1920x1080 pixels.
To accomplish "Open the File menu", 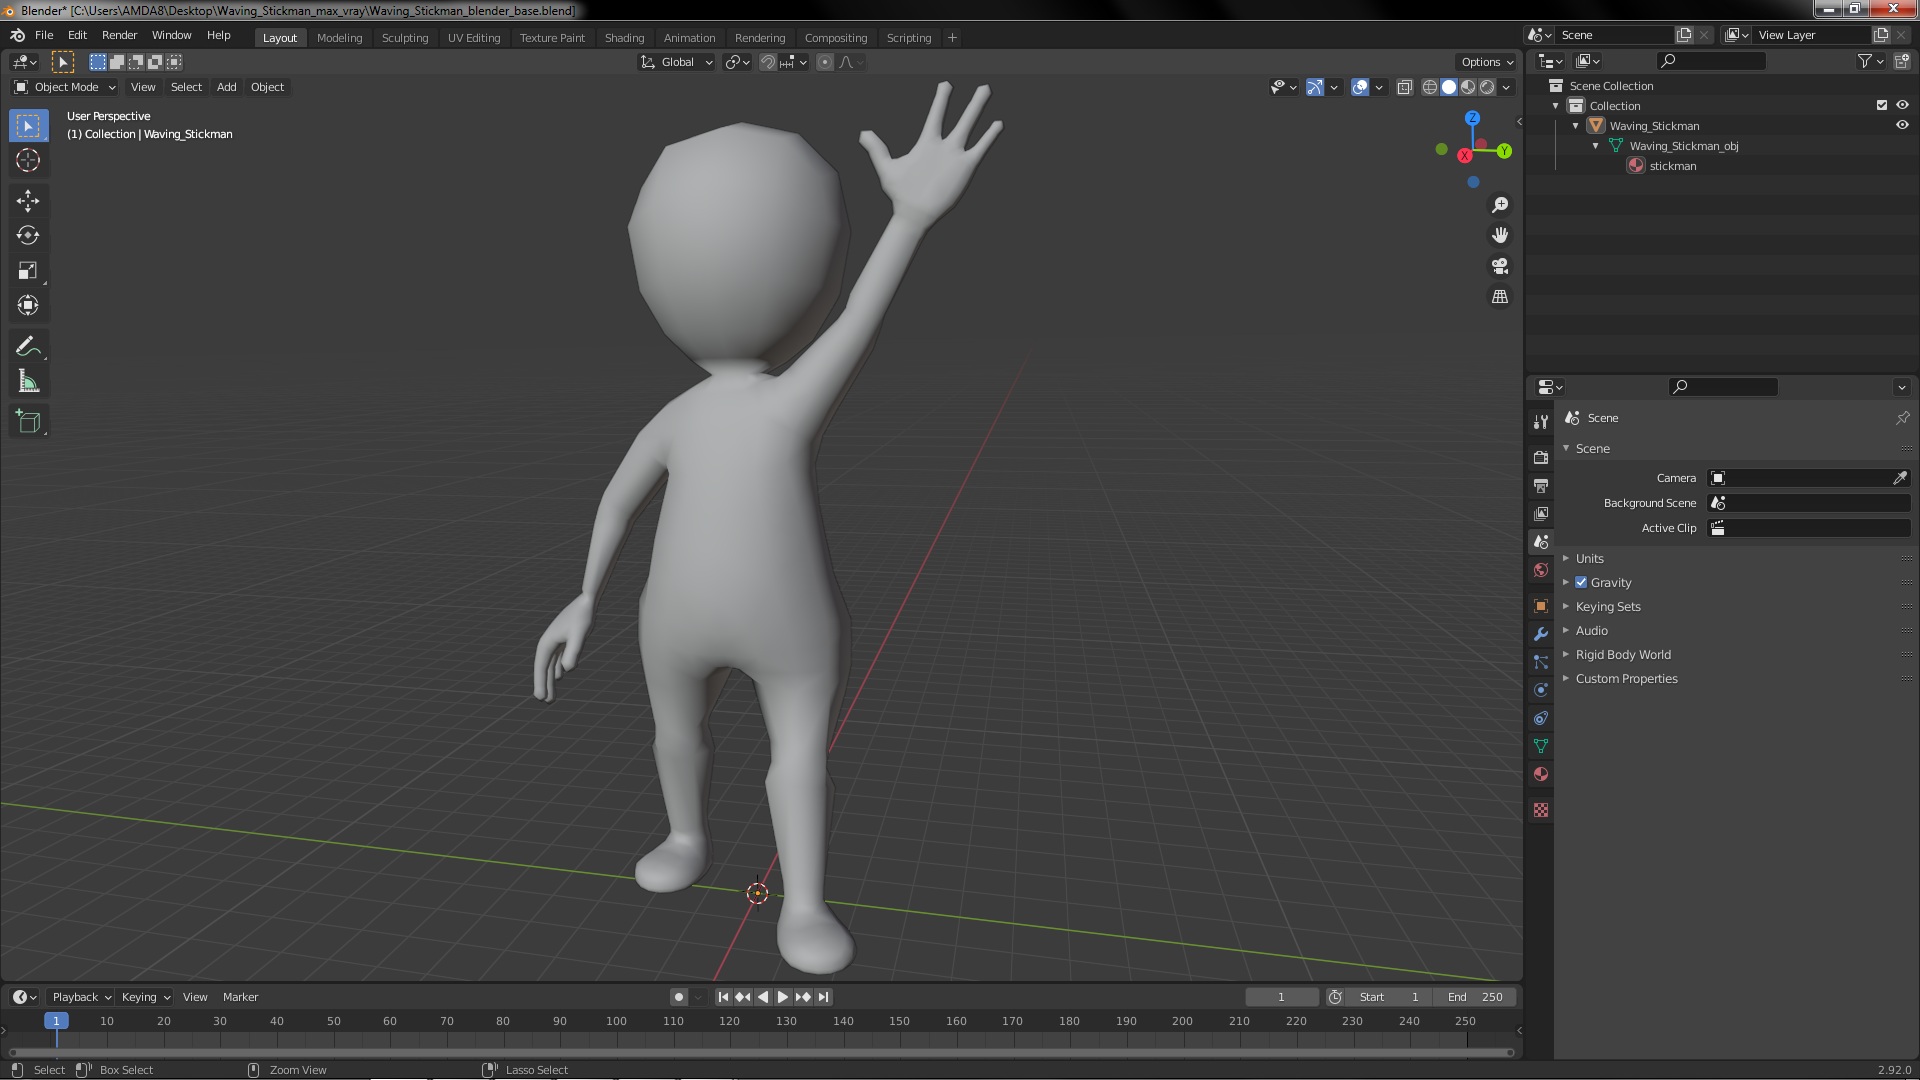I will (x=44, y=35).
